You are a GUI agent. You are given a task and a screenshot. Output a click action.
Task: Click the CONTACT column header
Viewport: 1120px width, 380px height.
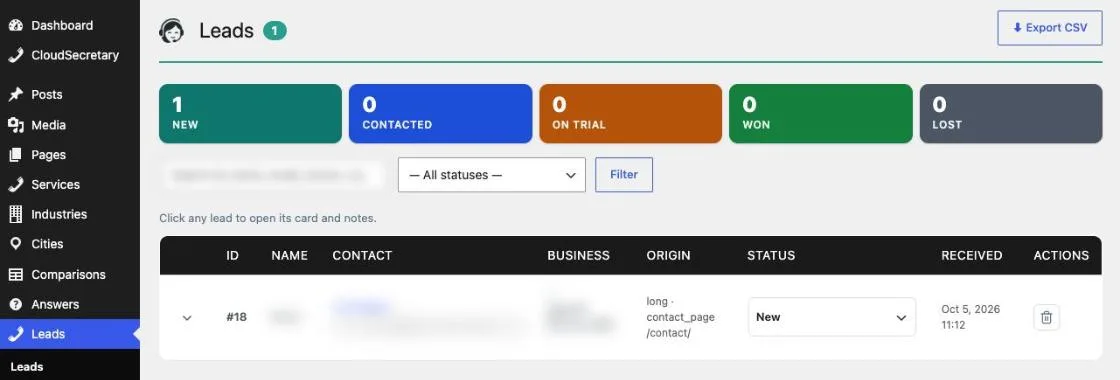tap(362, 255)
